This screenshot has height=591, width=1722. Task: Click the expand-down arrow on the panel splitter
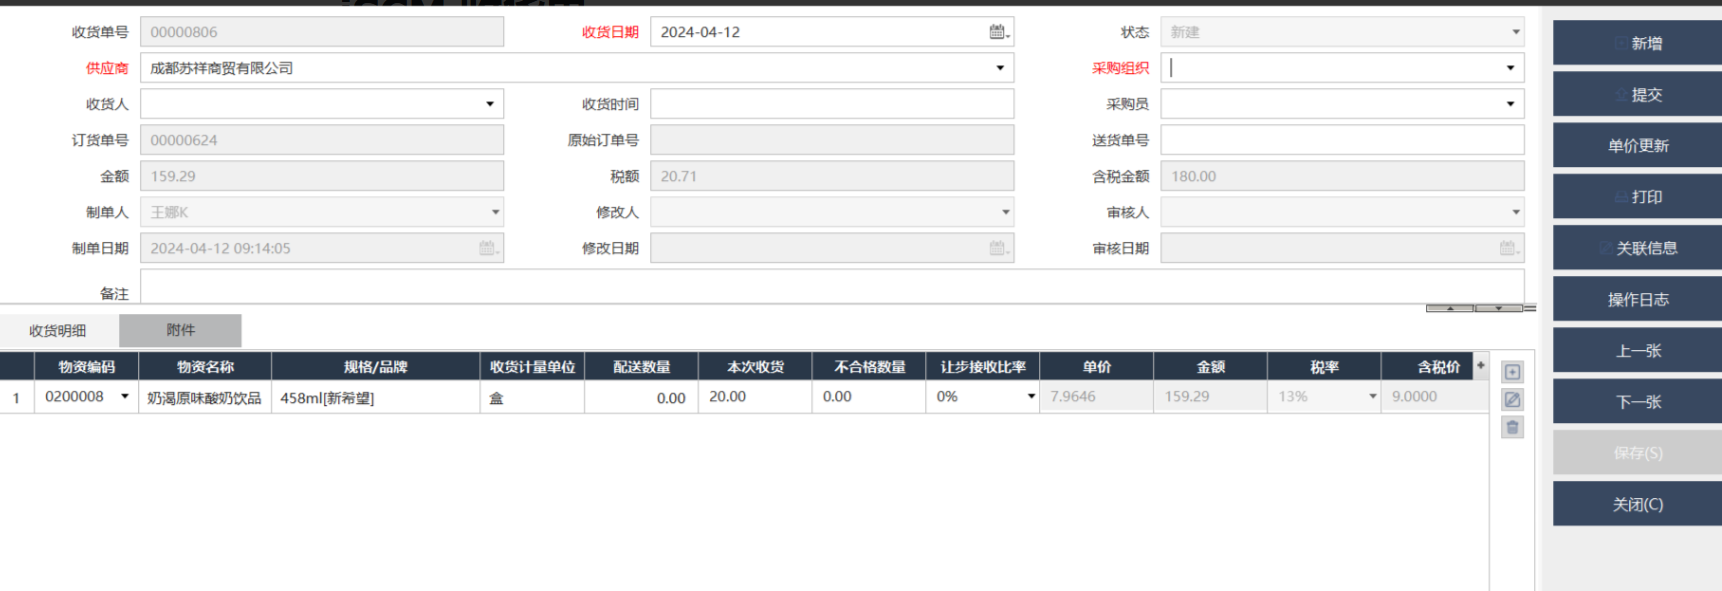[x=1498, y=308]
